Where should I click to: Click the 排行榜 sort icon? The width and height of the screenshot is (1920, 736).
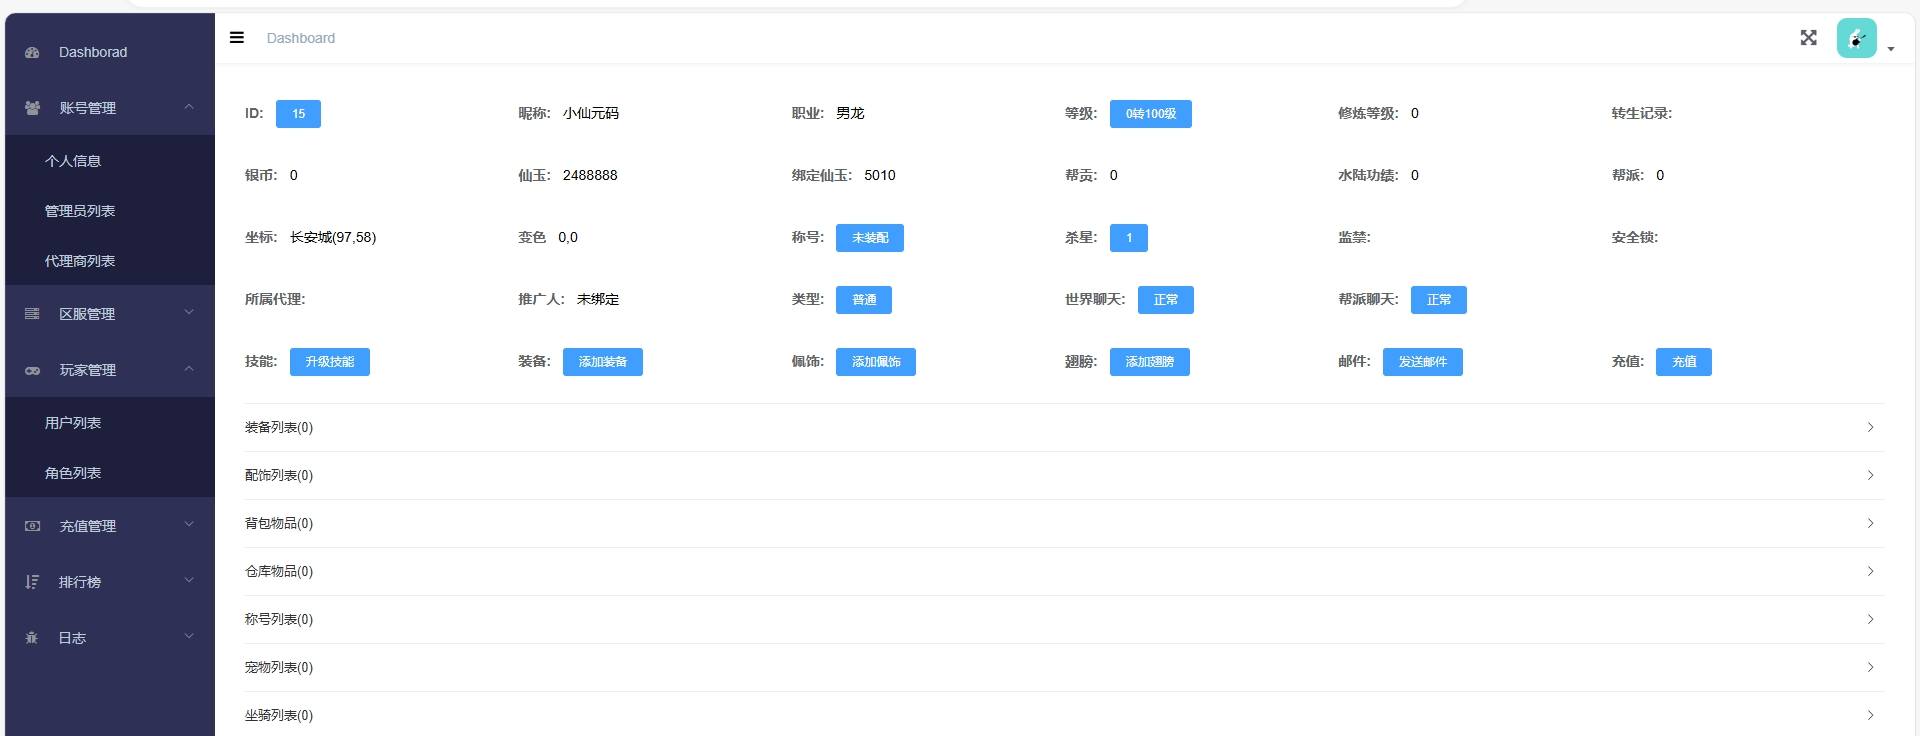tap(32, 582)
